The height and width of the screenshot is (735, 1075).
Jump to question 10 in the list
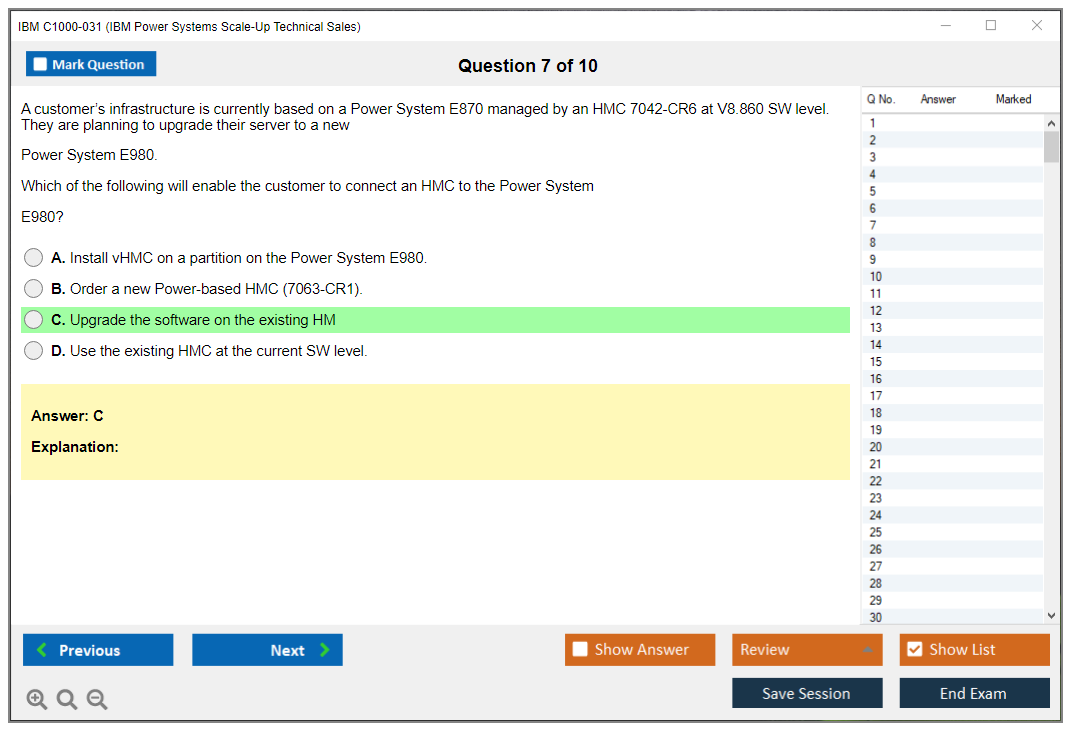tap(876, 276)
